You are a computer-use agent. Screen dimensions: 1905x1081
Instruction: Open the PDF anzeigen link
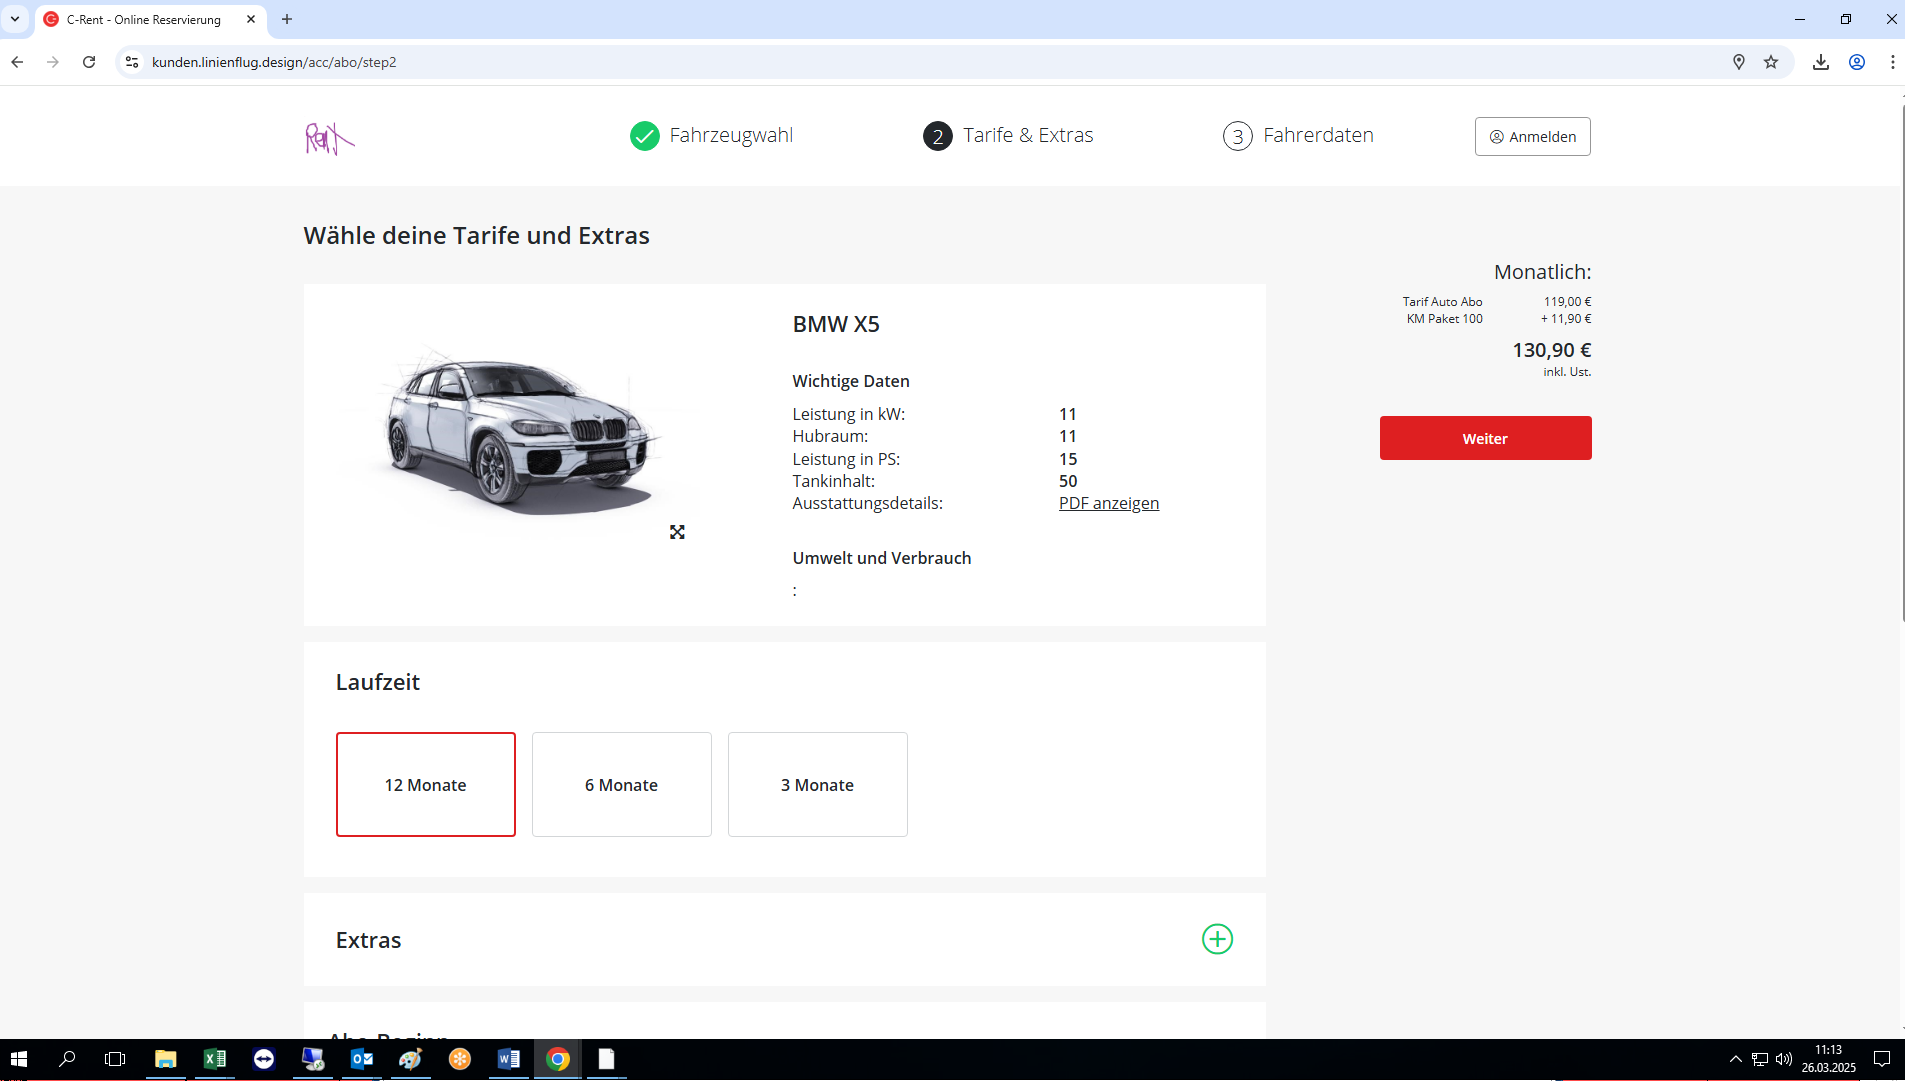(x=1108, y=503)
